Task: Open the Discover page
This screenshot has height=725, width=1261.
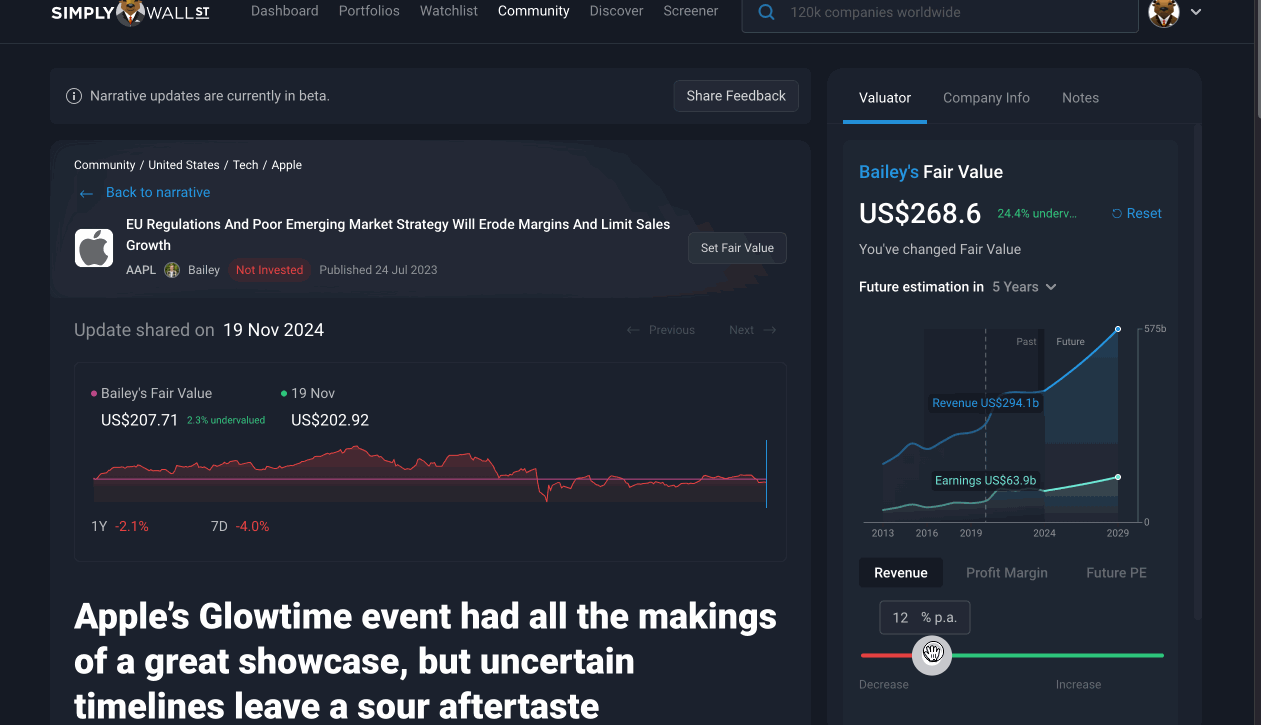Action: click(617, 11)
